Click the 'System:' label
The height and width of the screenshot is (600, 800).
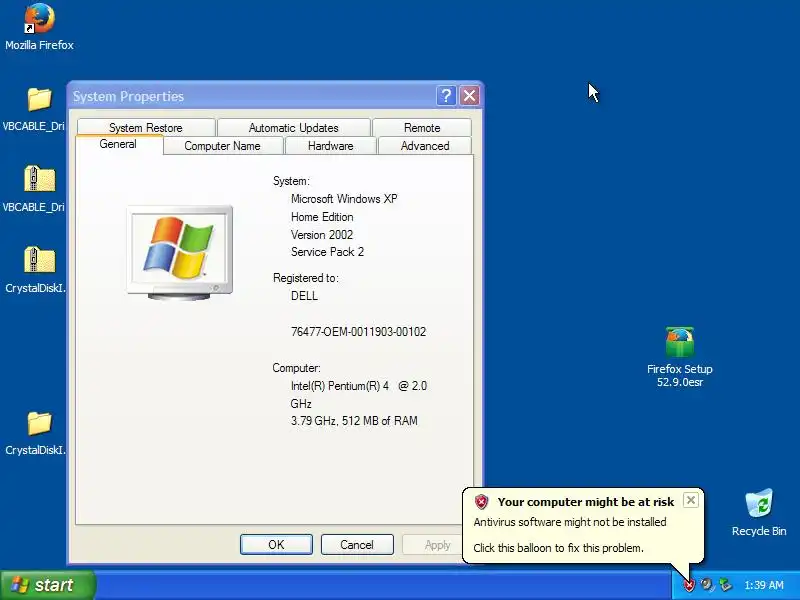point(291,181)
